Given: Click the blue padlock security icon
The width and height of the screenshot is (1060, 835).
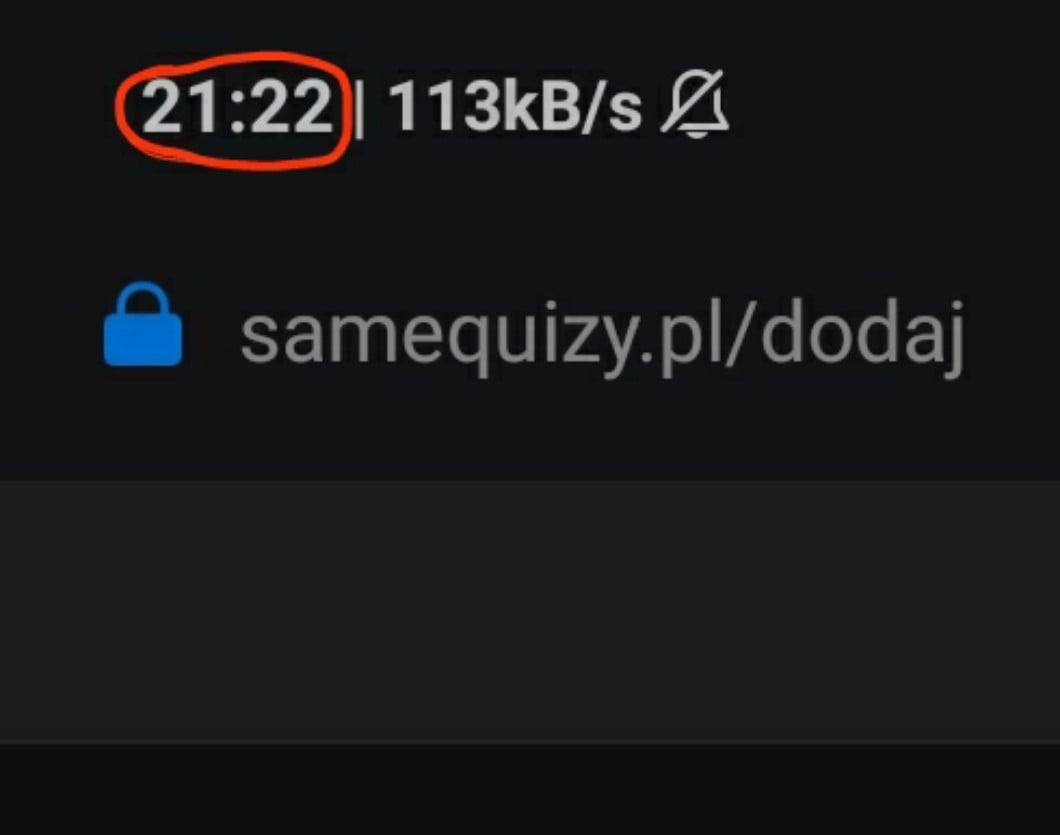Looking at the screenshot, I should point(143,324).
